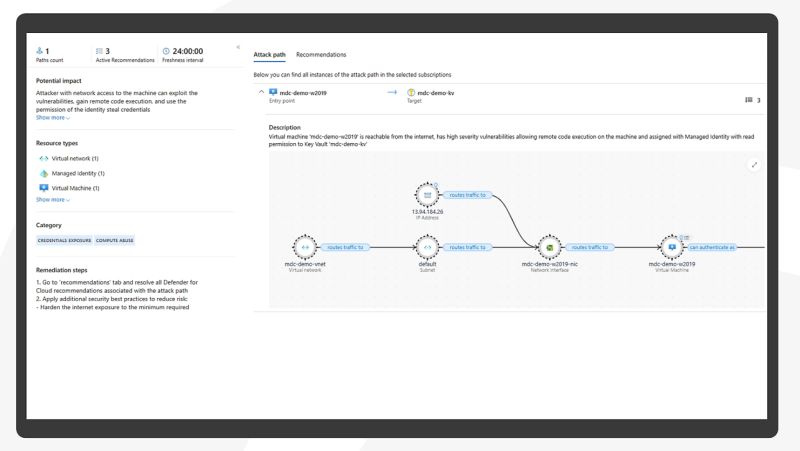Click routes traffic to label after vnet

pos(345,247)
